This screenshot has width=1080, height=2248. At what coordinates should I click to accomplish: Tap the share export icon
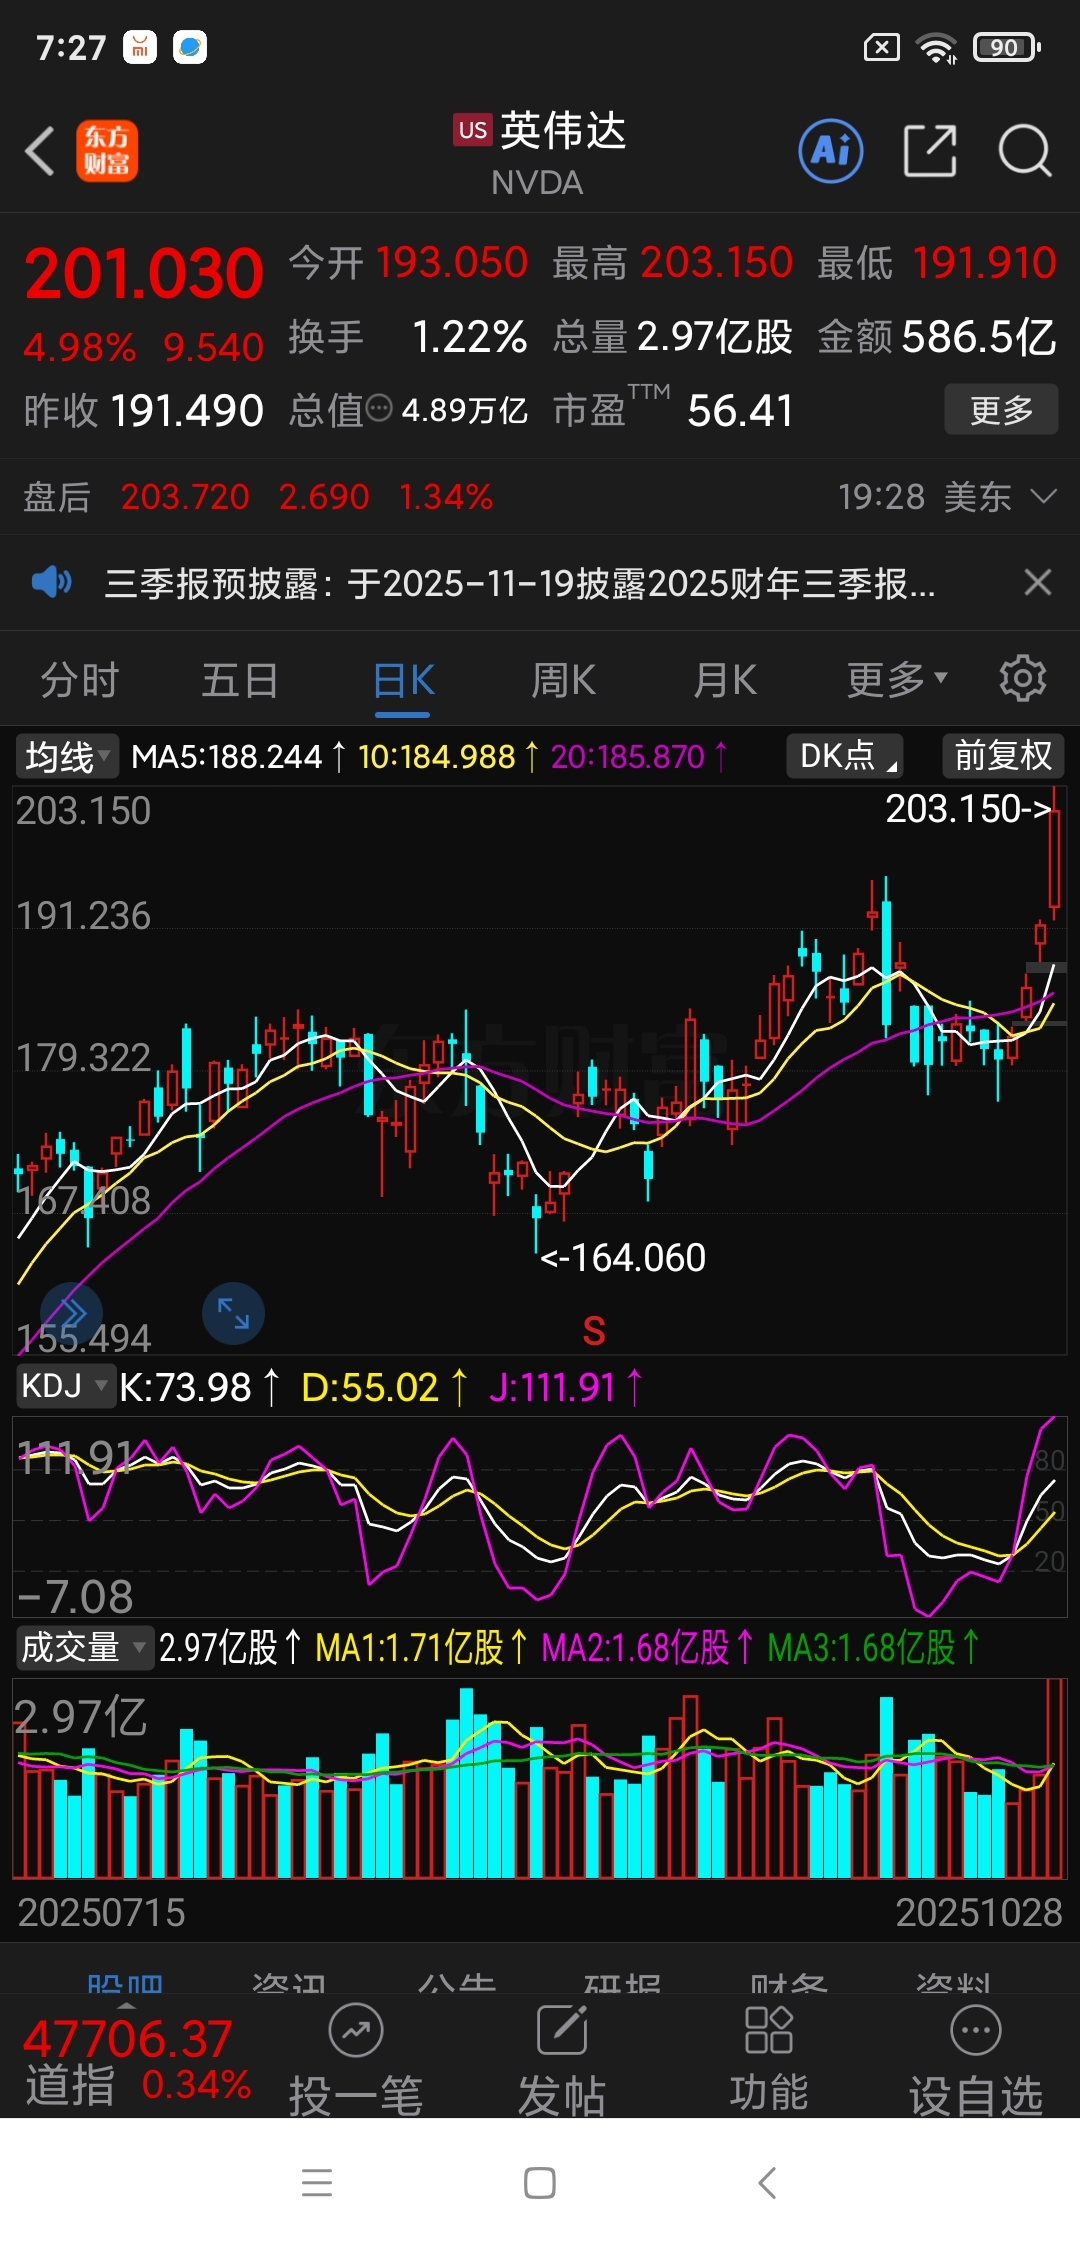coord(930,151)
